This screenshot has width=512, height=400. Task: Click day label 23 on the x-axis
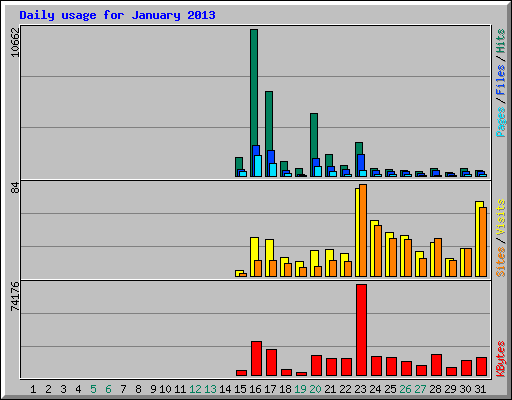pyautogui.click(x=360, y=389)
